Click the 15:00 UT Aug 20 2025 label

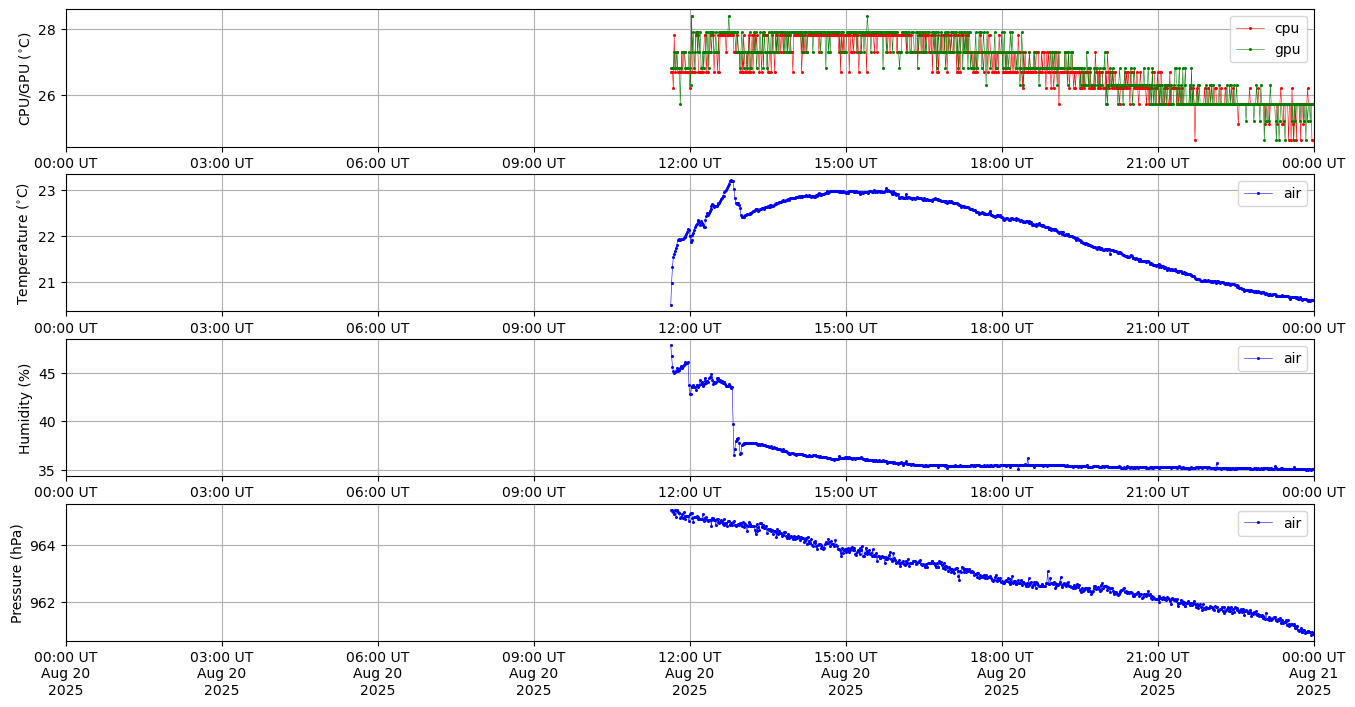click(x=846, y=673)
